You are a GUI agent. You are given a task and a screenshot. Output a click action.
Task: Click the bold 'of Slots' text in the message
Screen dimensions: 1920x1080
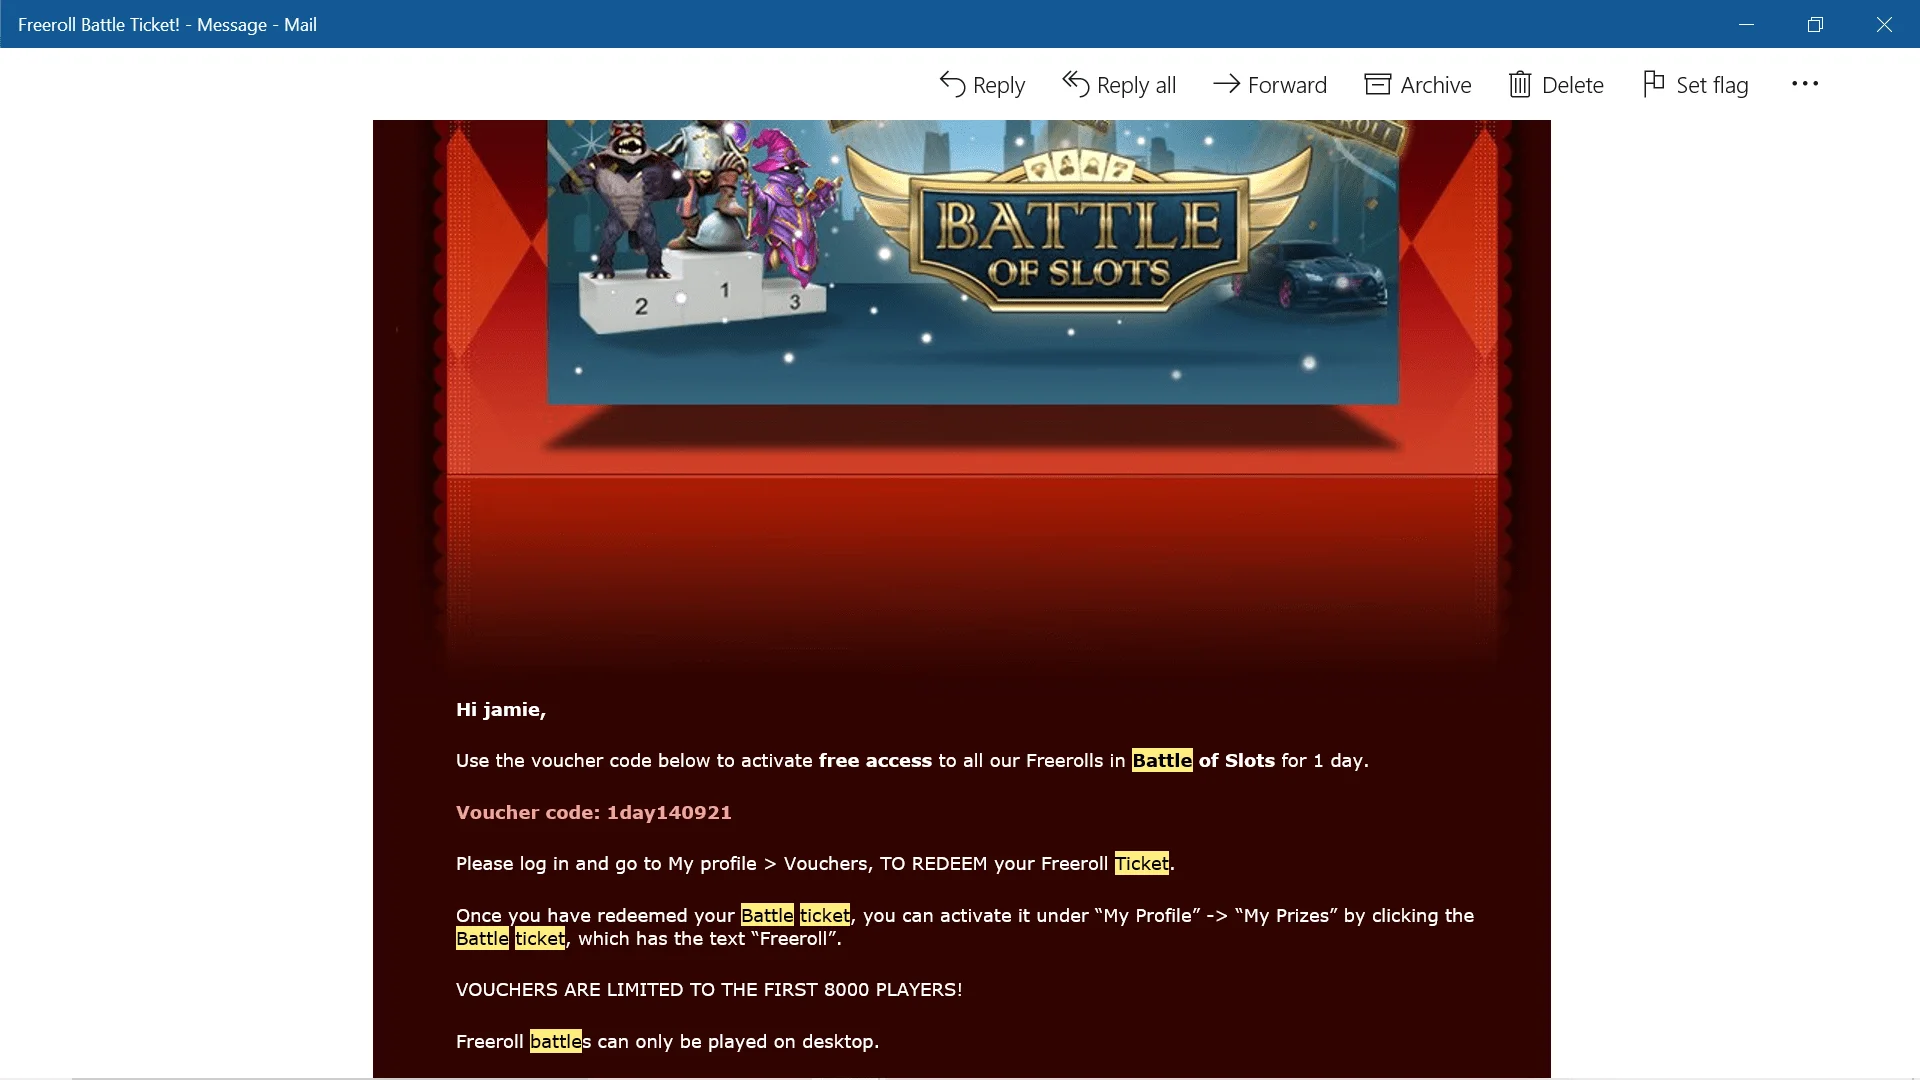[1237, 761]
